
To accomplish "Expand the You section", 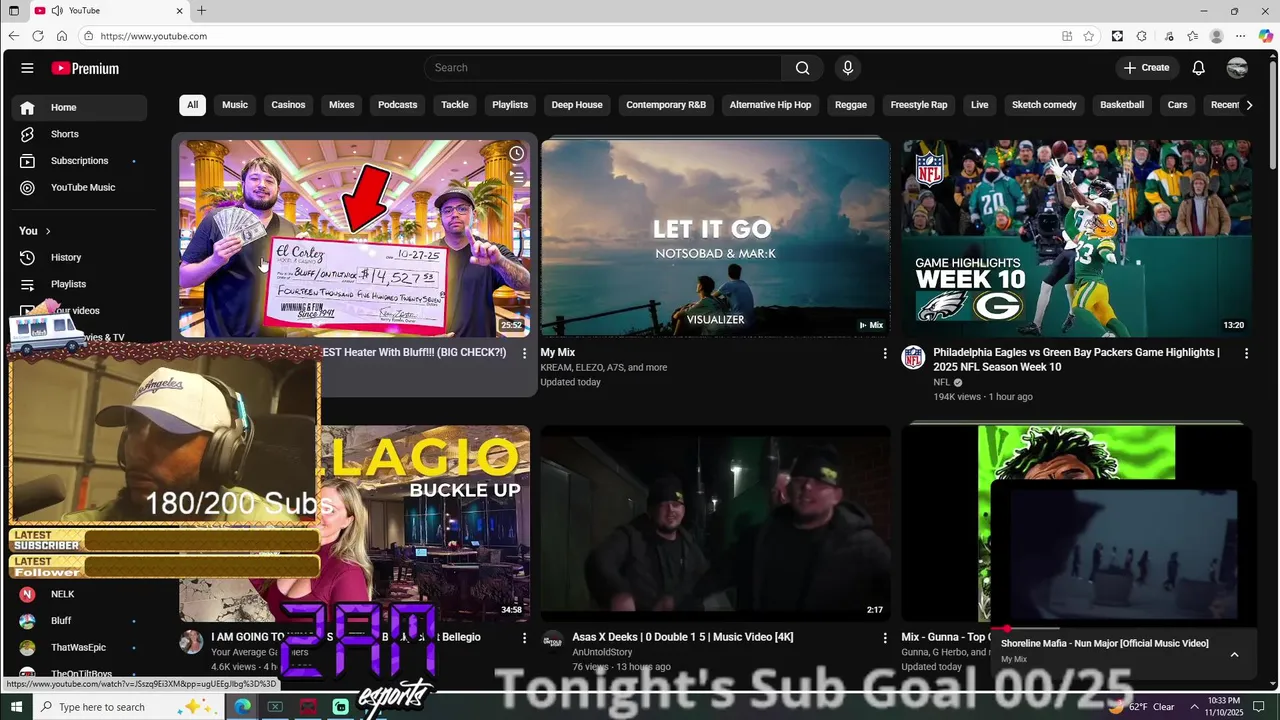I will click(35, 231).
